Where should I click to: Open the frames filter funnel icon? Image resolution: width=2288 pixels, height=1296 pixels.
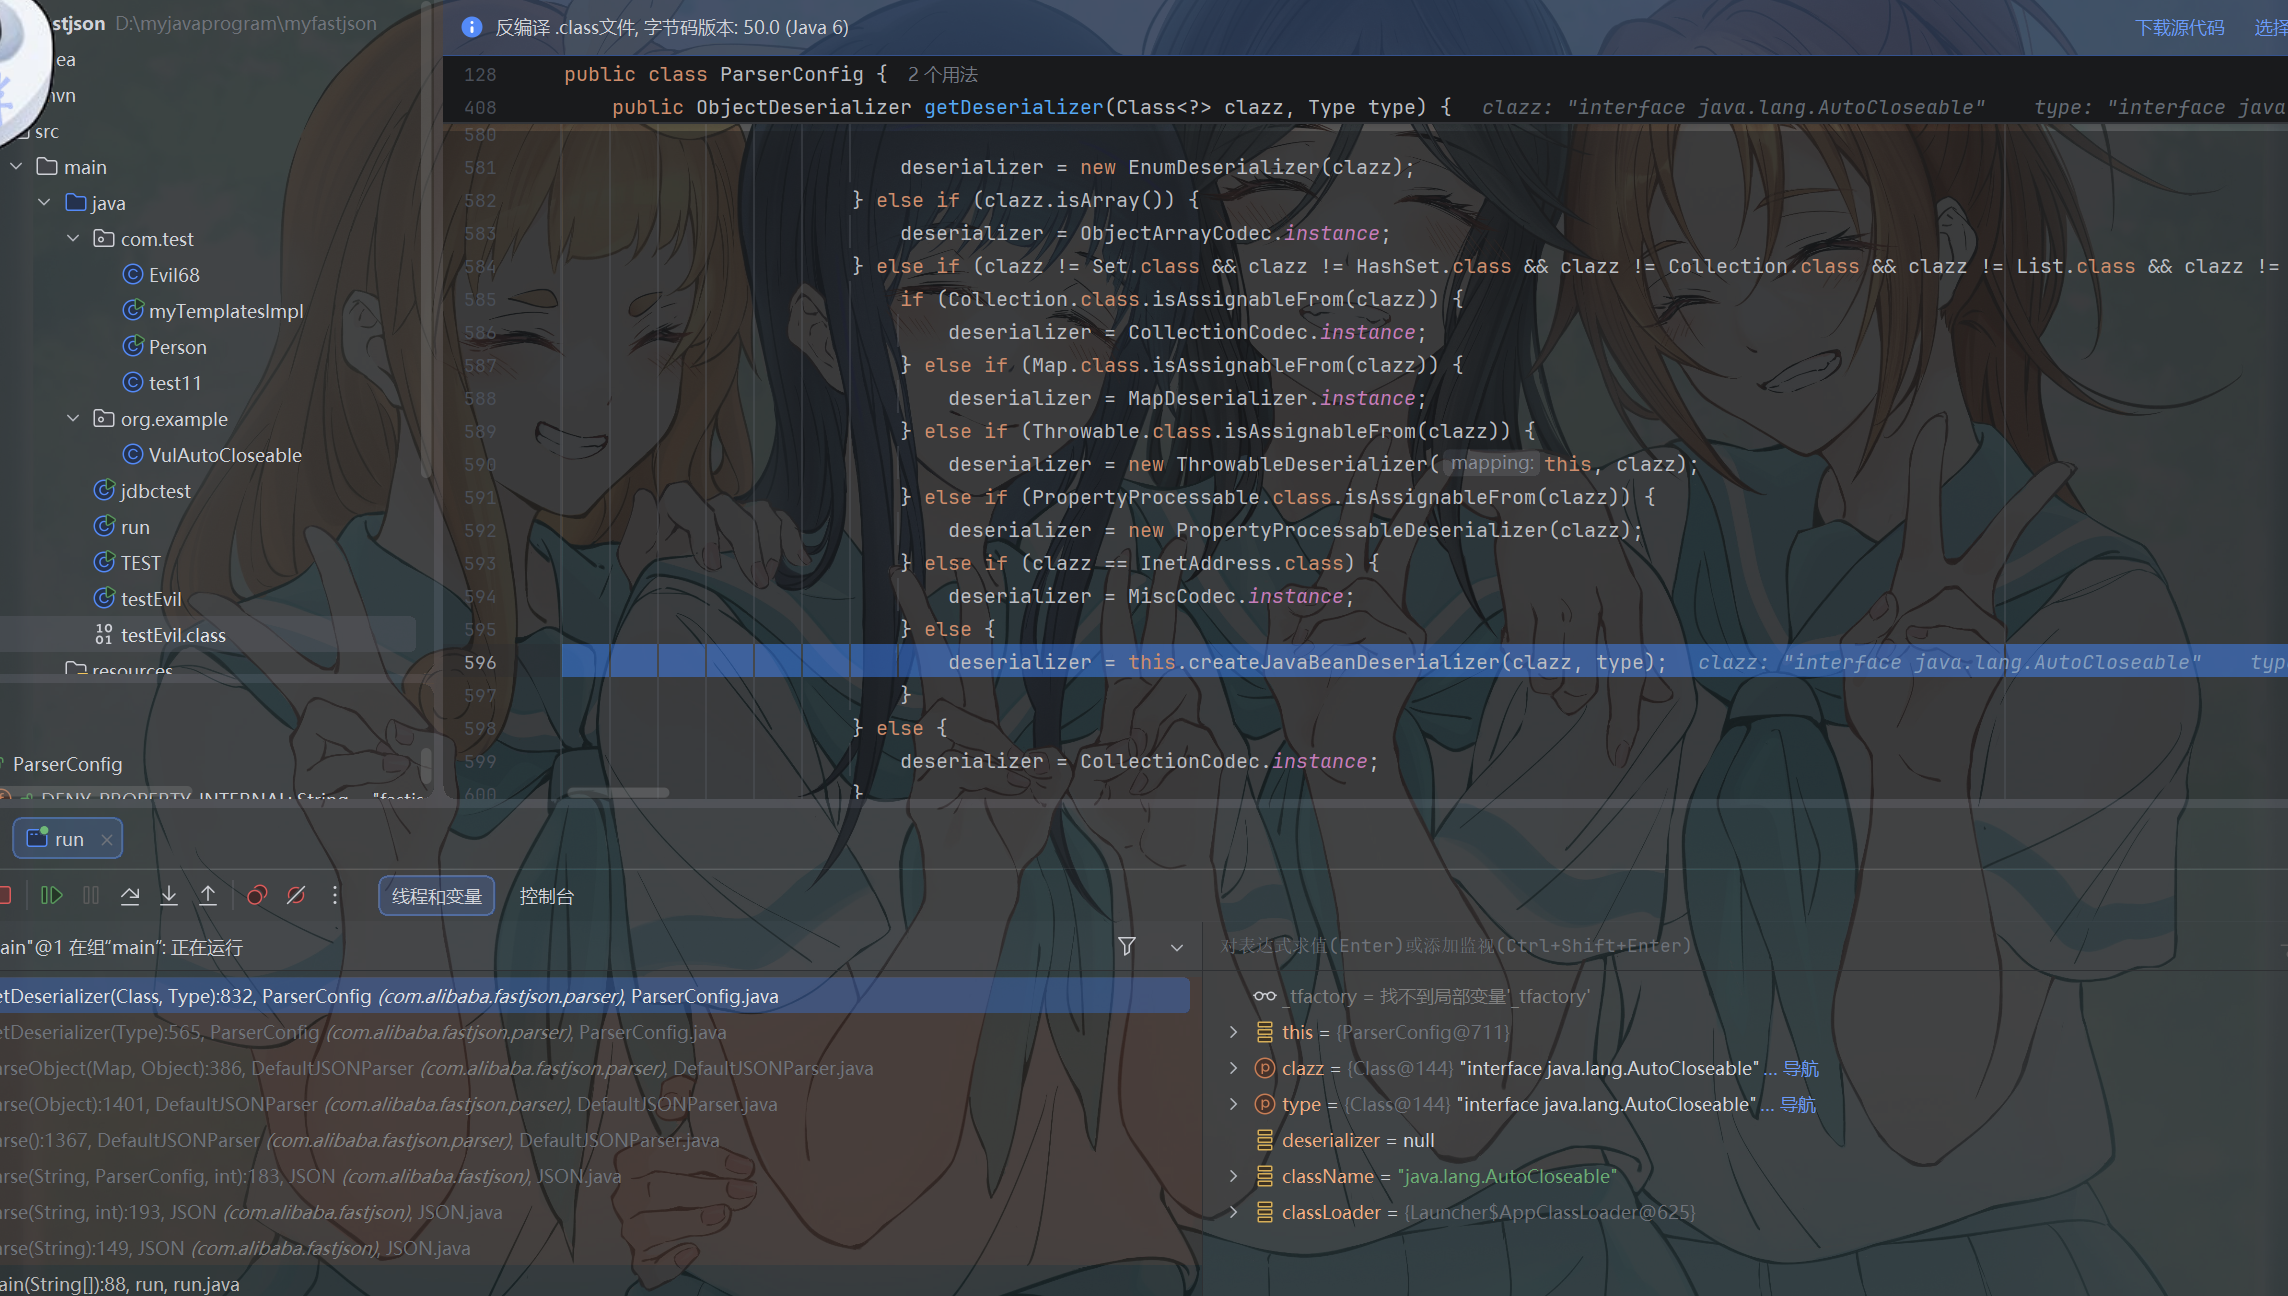coord(1126,946)
